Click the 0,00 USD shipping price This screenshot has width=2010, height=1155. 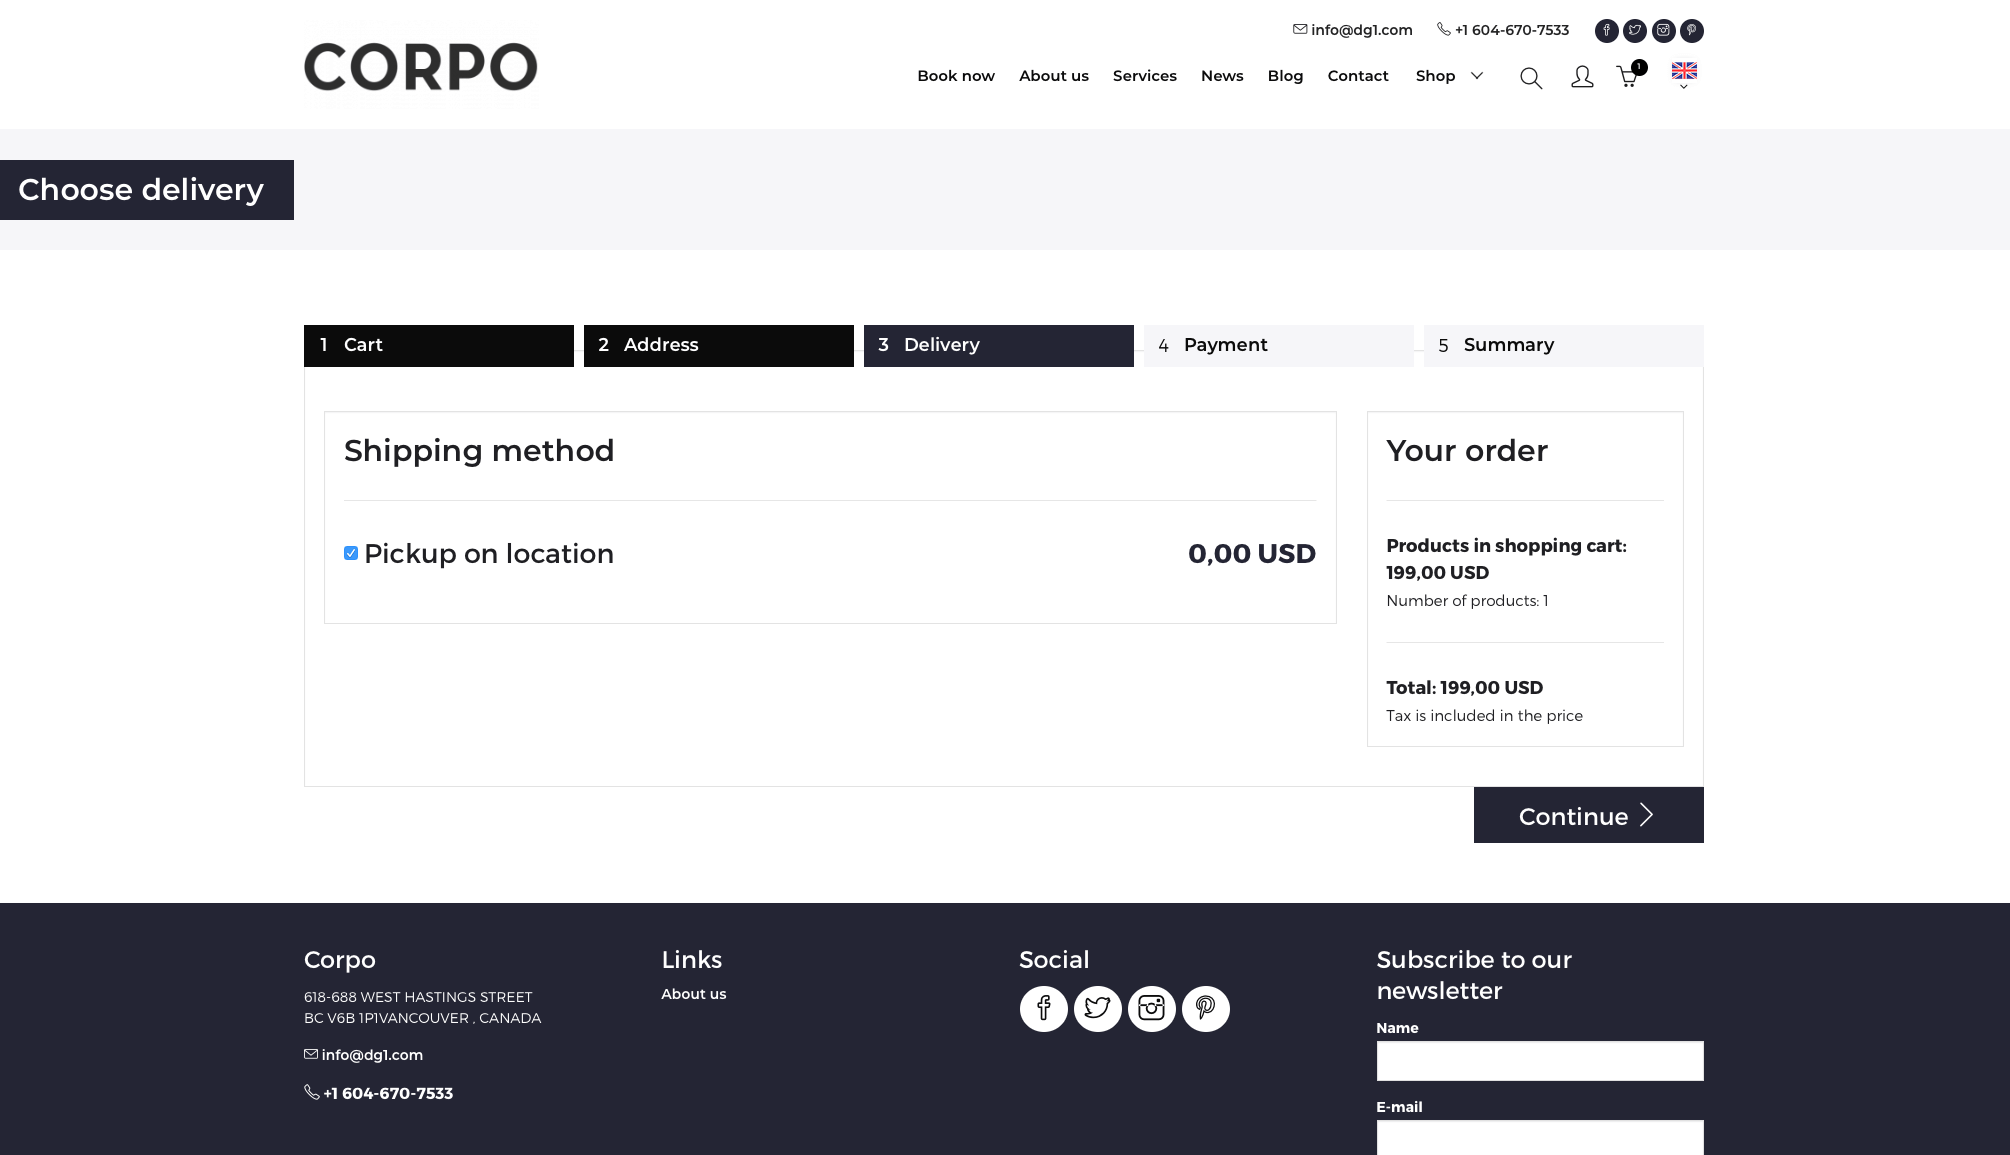tap(1251, 554)
